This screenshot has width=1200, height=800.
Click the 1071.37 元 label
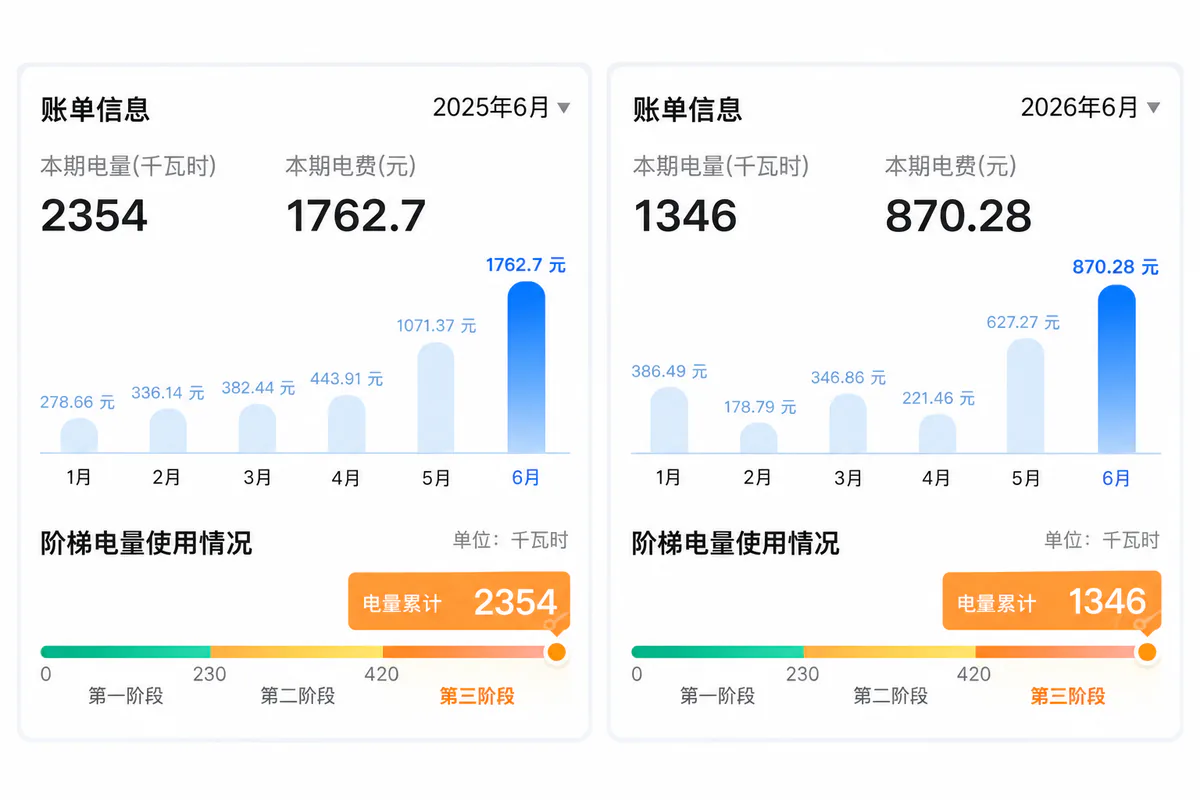click(435, 326)
